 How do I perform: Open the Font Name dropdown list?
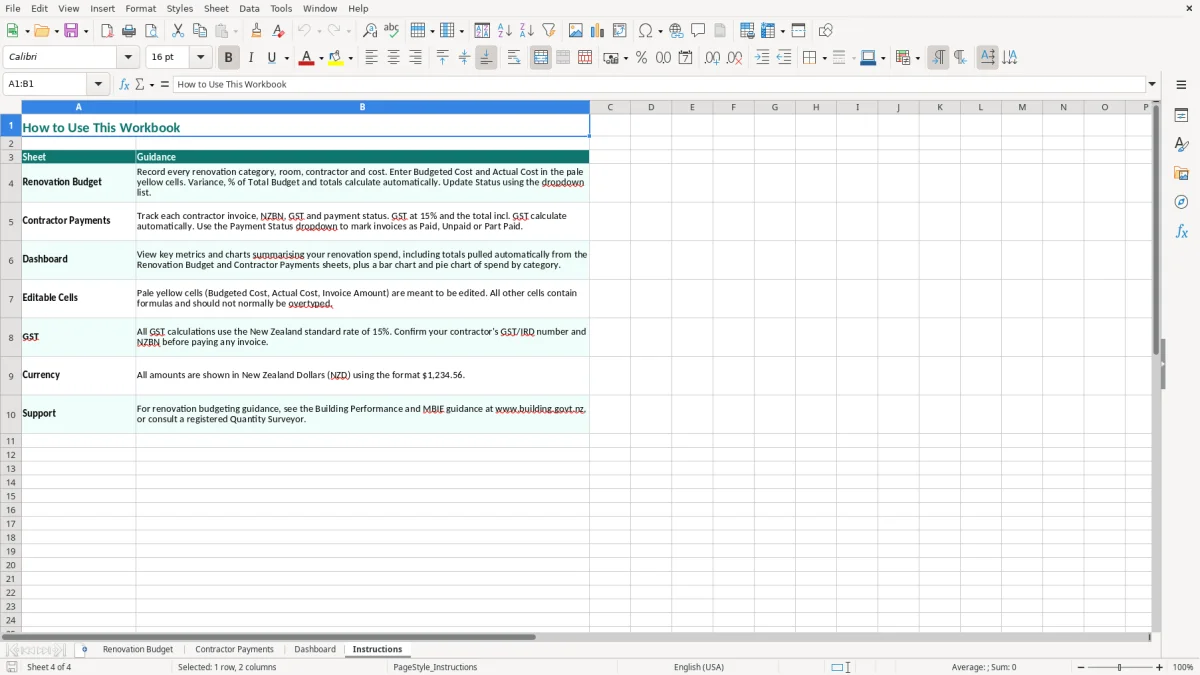[x=128, y=58]
